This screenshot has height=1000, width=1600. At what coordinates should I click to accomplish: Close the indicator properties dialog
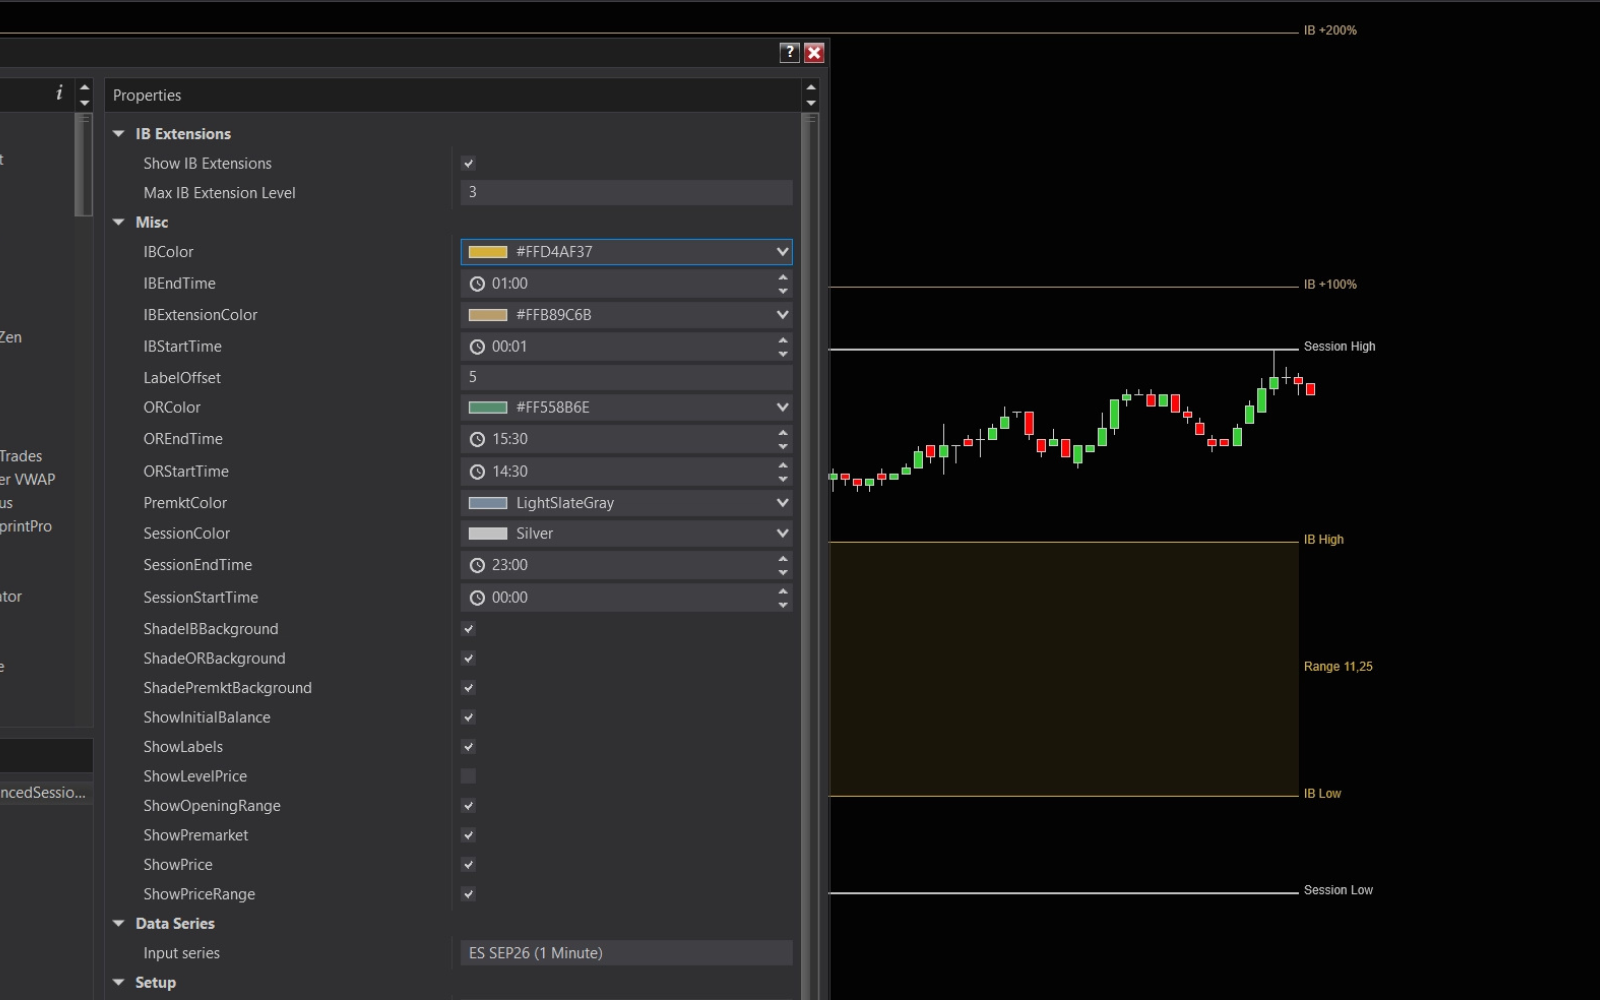pos(815,53)
